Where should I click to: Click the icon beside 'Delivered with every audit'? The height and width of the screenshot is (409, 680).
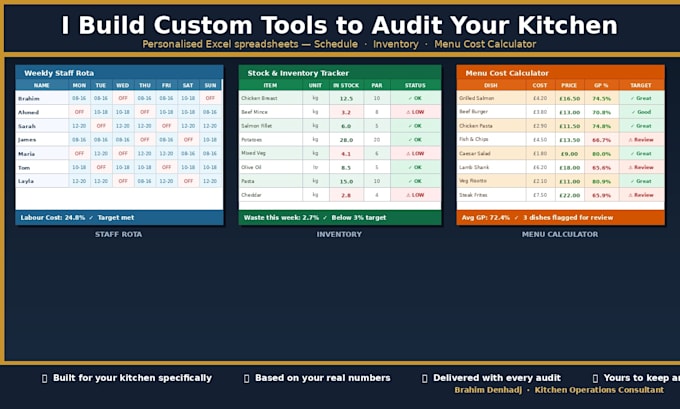pyautogui.click(x=425, y=379)
